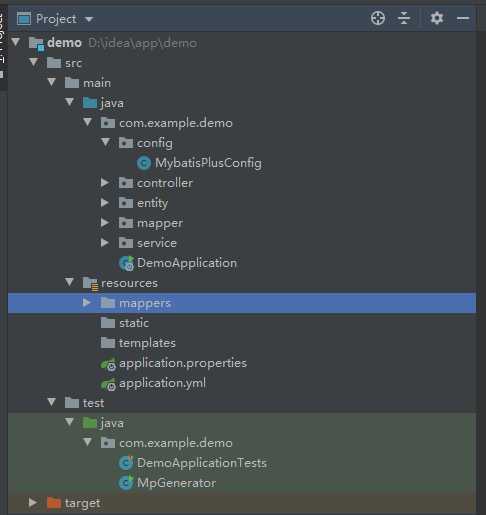Click the MpGenerator runnable class icon

[x=126, y=483]
